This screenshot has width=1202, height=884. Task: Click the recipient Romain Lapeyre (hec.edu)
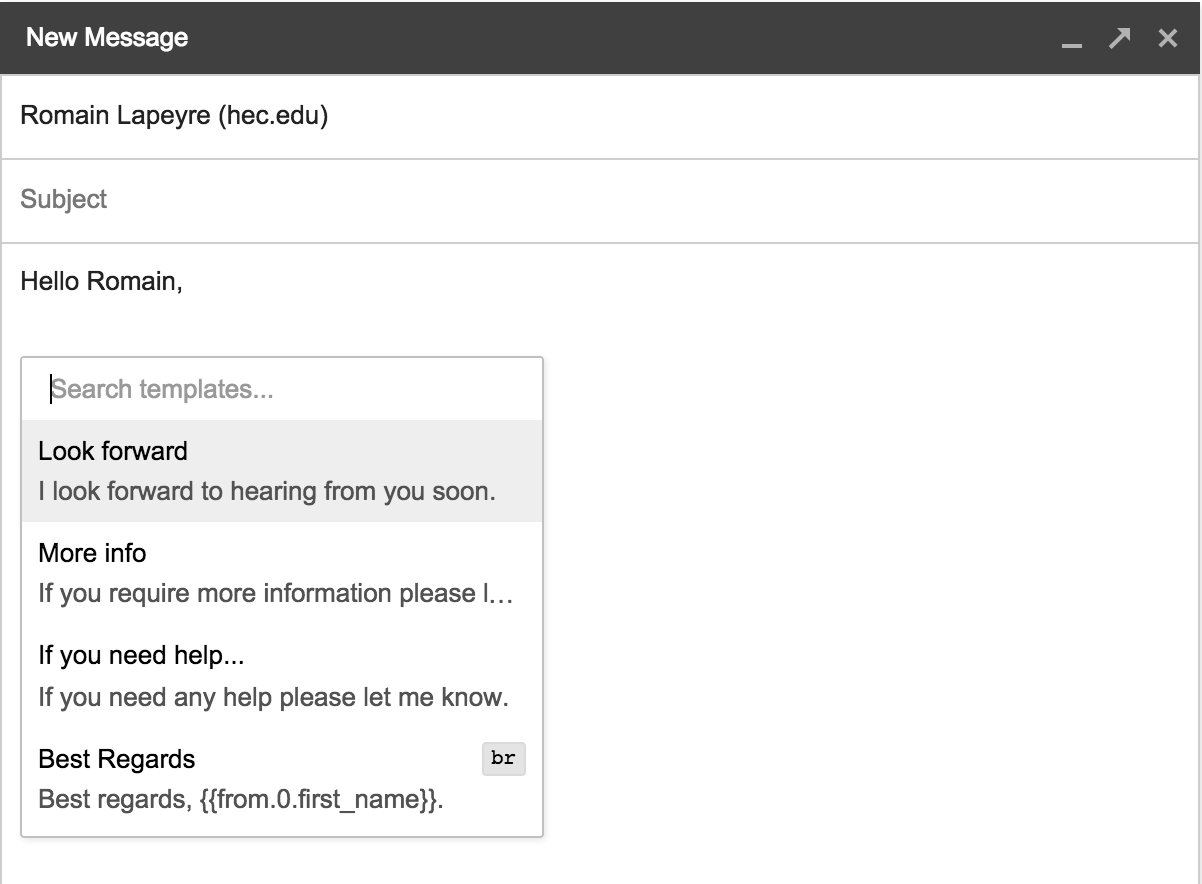pyautogui.click(x=174, y=116)
